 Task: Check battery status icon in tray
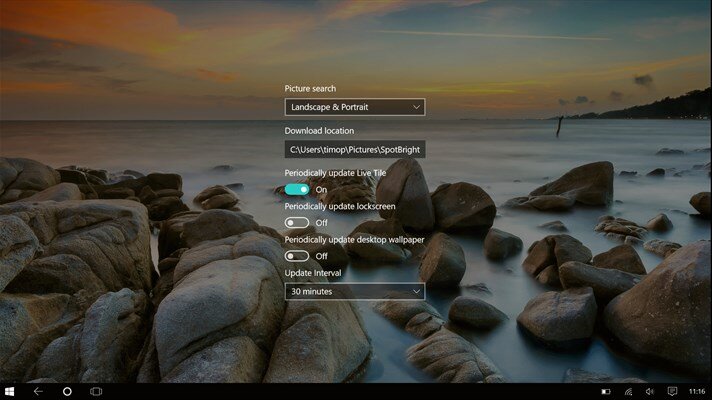[x=606, y=391]
